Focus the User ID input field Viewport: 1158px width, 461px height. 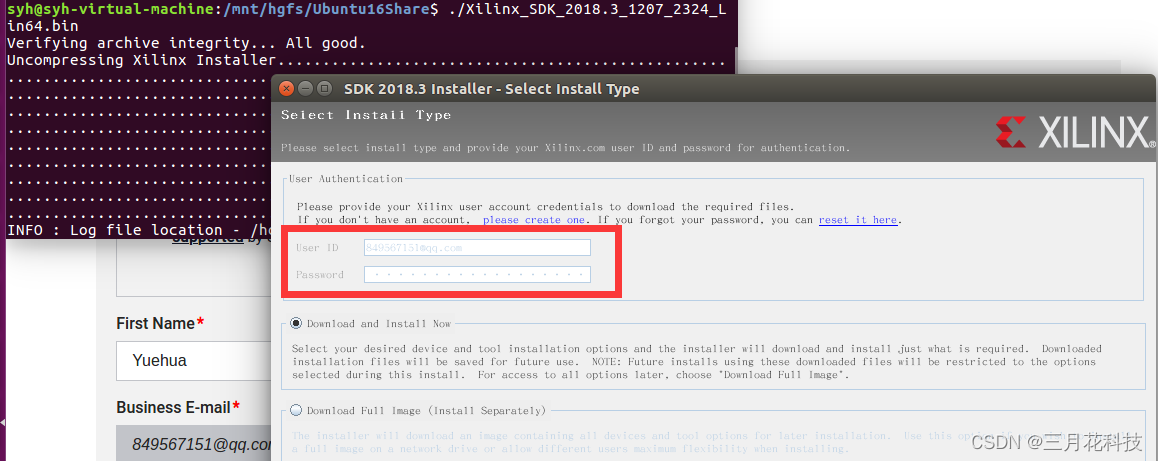click(x=477, y=248)
